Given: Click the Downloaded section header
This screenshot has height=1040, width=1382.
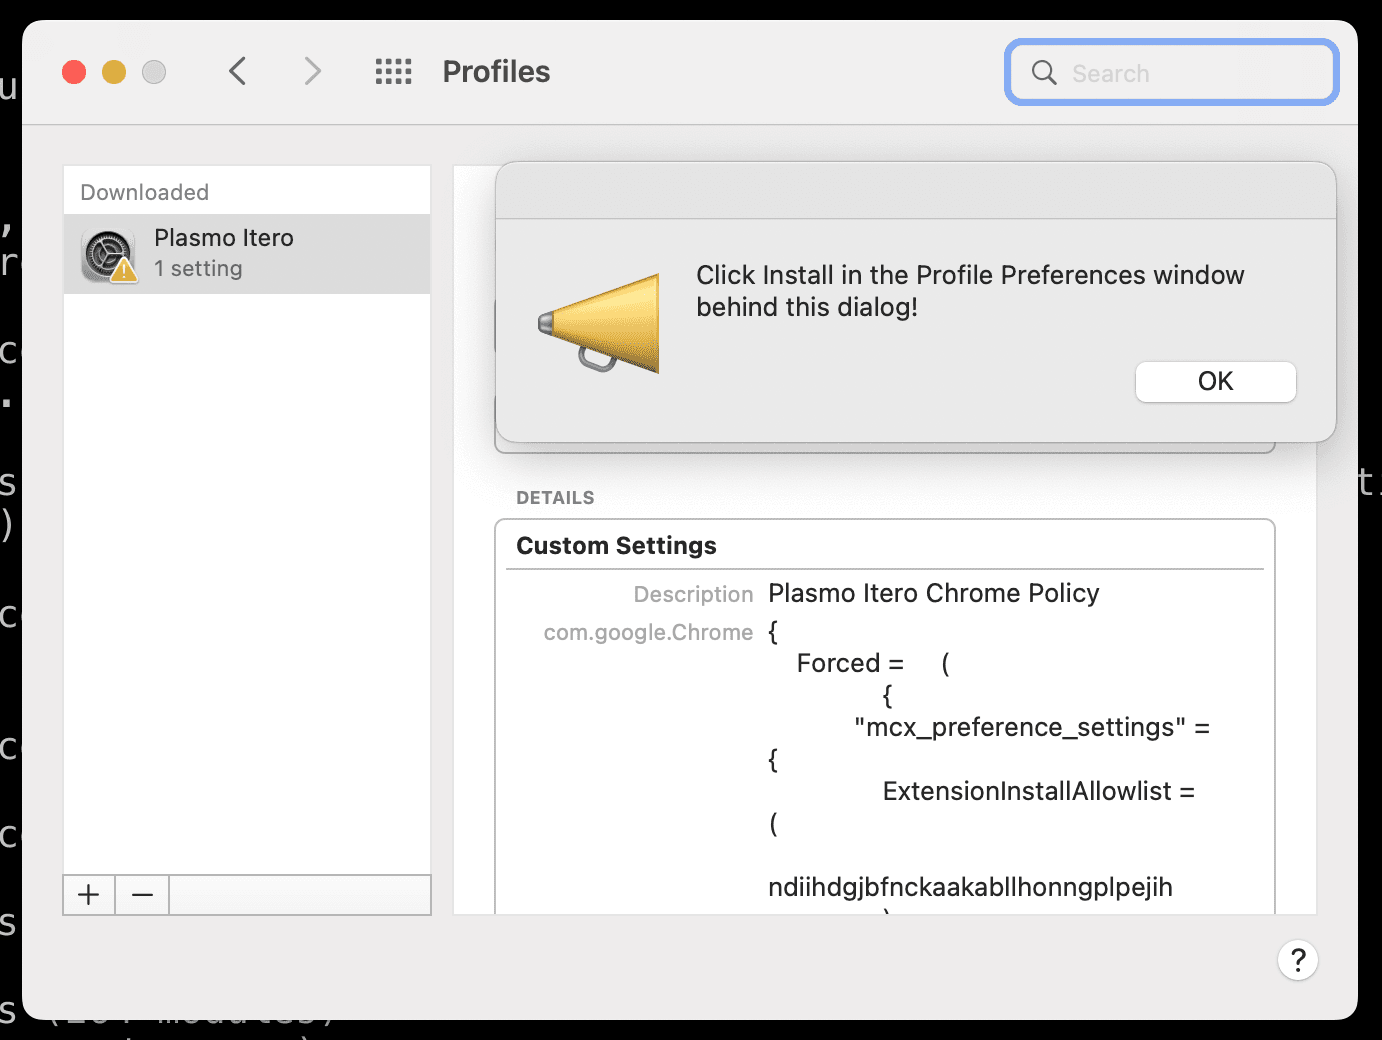Looking at the screenshot, I should [145, 192].
